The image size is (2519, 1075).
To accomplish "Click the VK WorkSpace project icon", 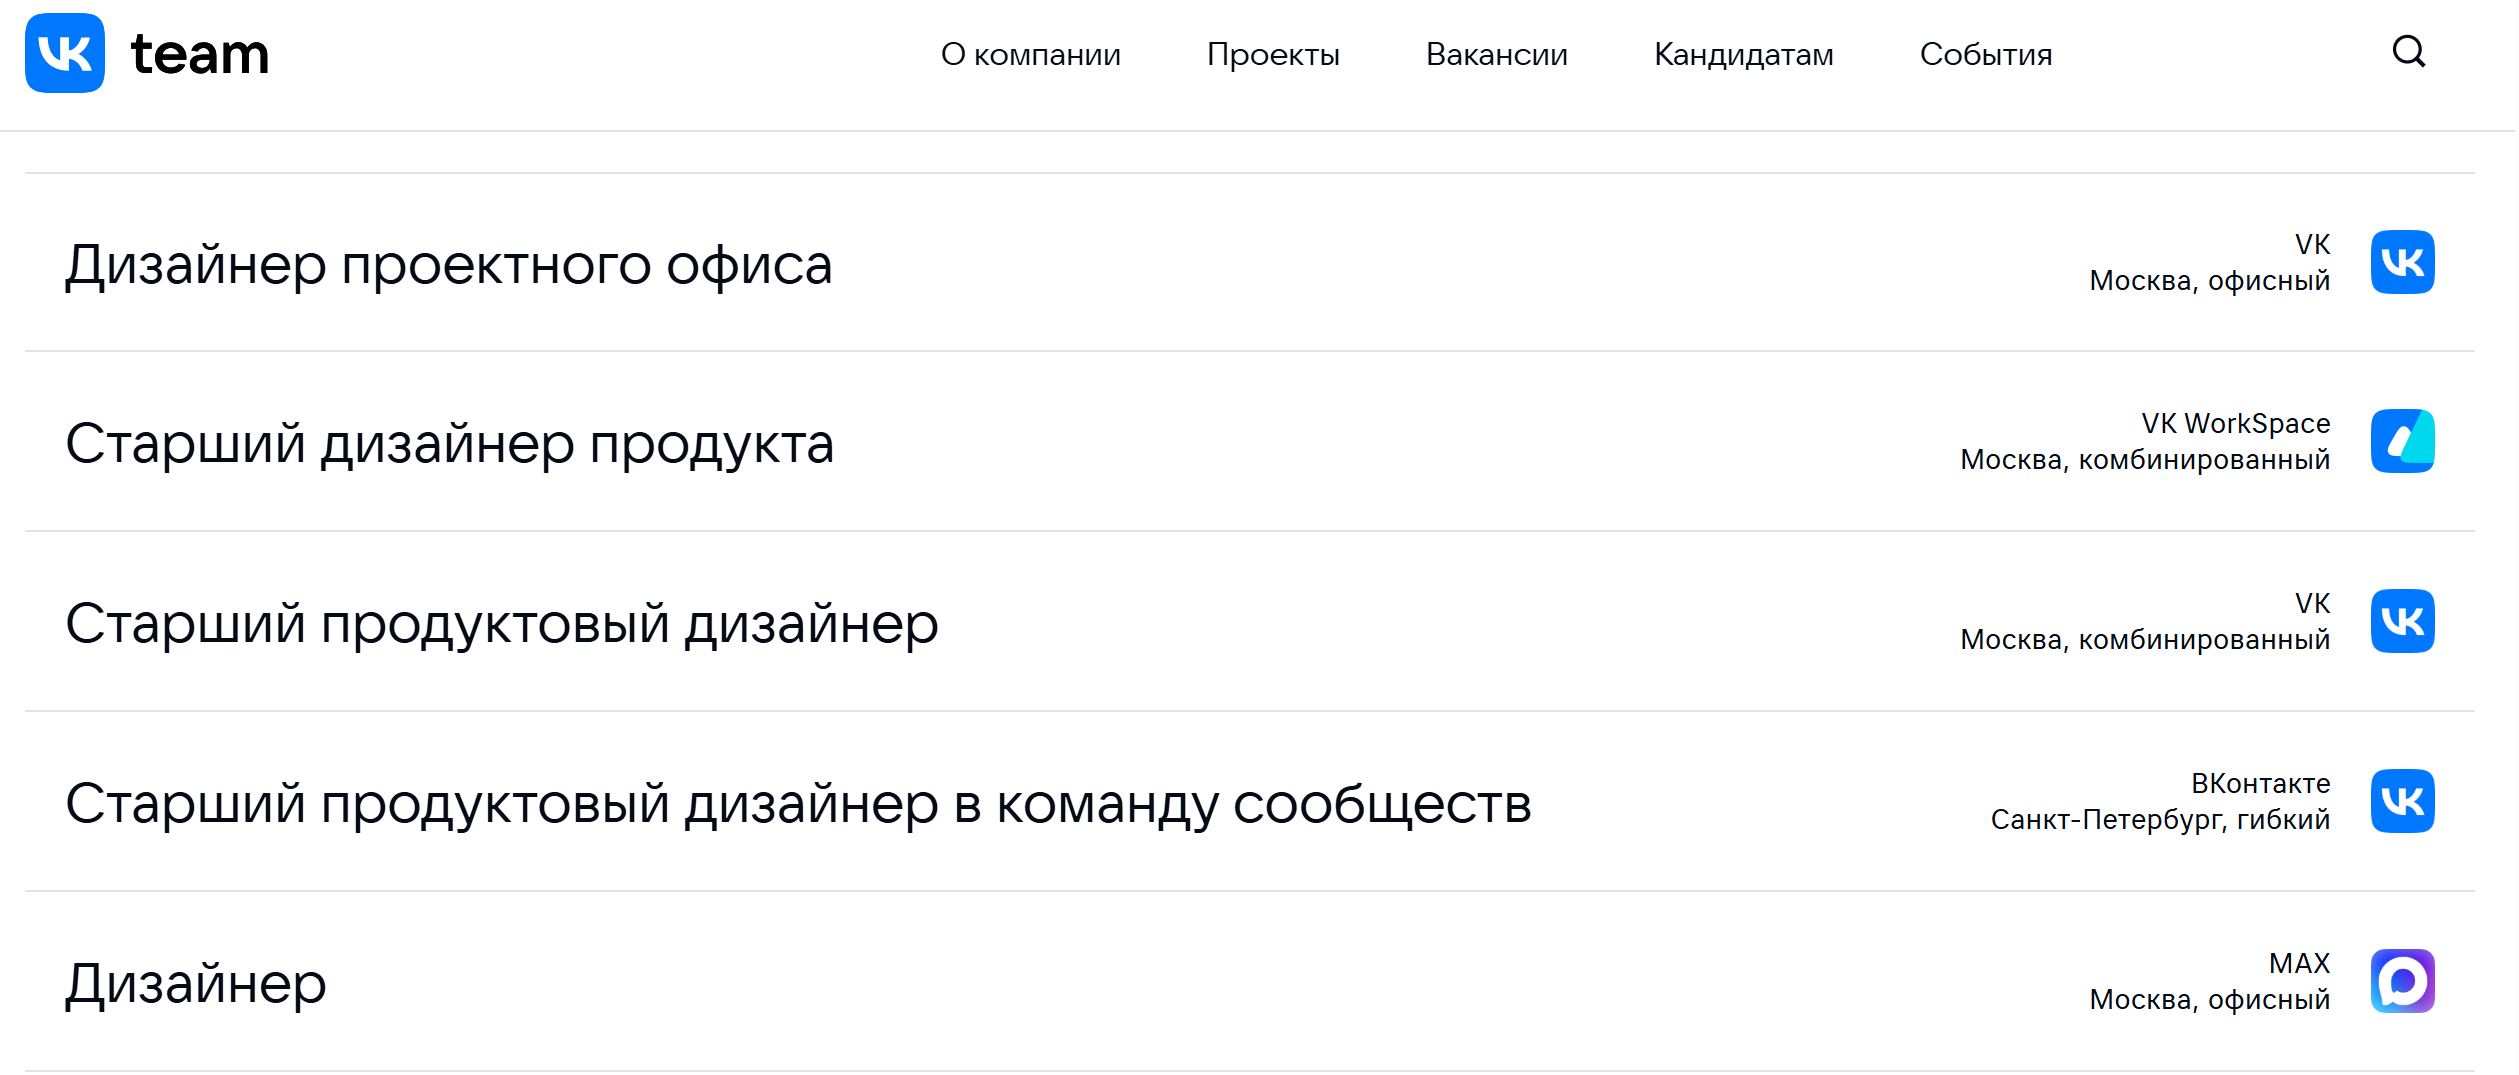I will point(2402,441).
